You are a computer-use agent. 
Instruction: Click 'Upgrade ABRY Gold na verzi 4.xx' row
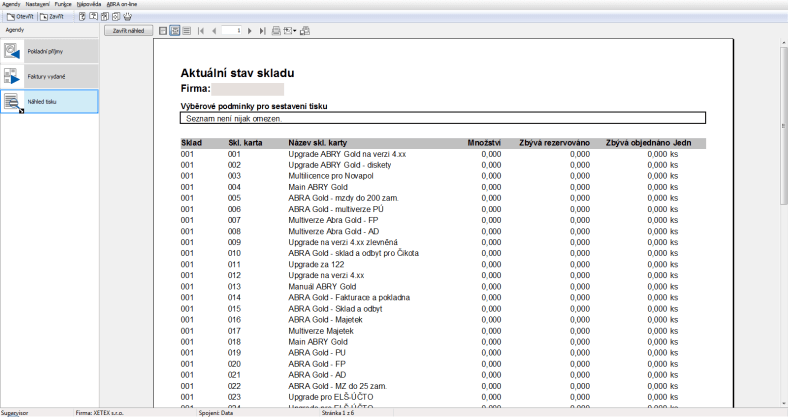click(x=347, y=154)
